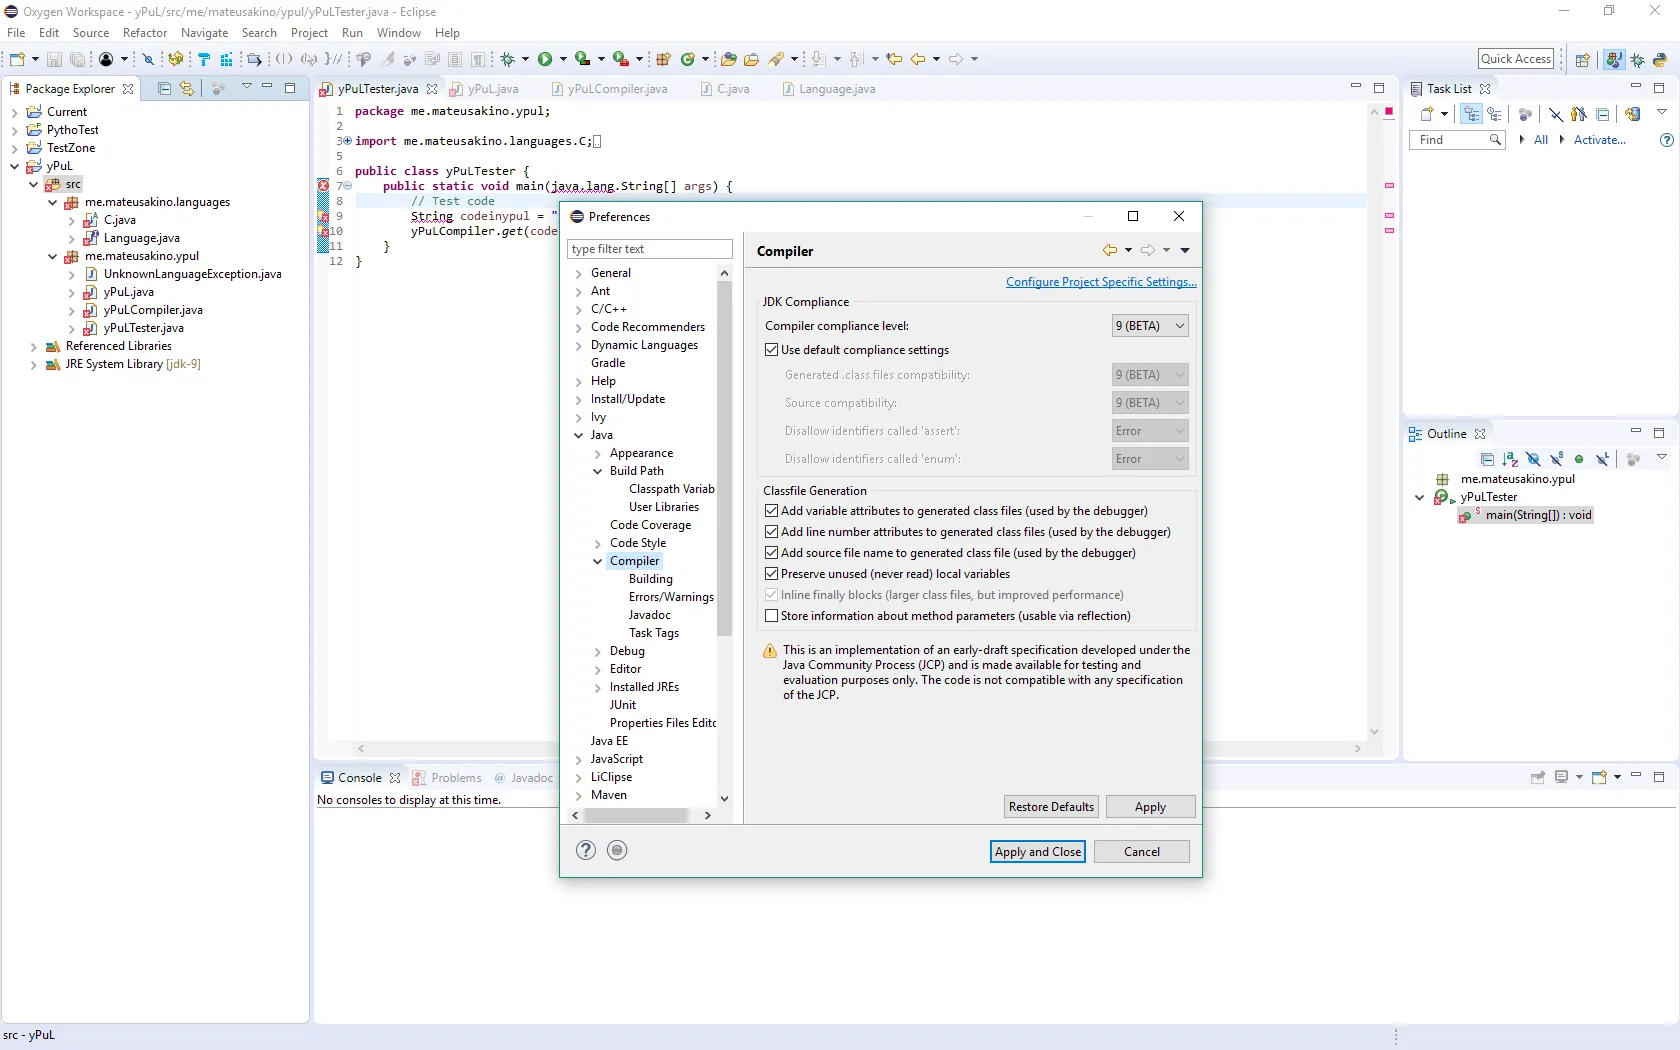Image resolution: width=1680 pixels, height=1050 pixels.
Task: Click the import/export preferences round icon
Action: pyautogui.click(x=617, y=850)
